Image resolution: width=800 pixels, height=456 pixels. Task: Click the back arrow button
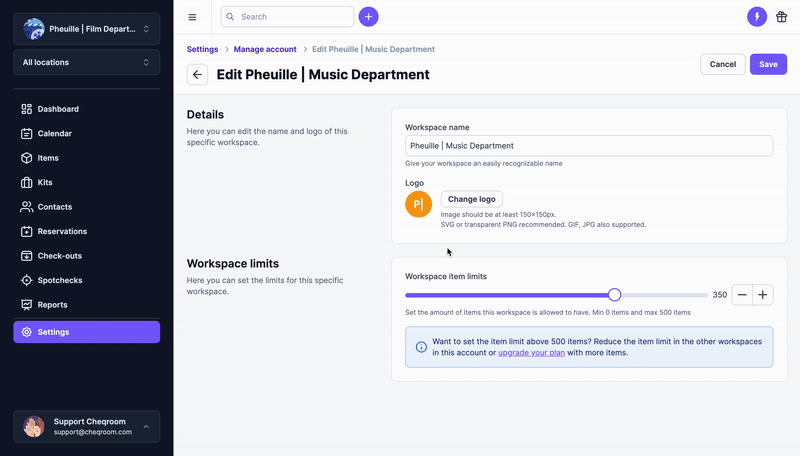(197, 74)
